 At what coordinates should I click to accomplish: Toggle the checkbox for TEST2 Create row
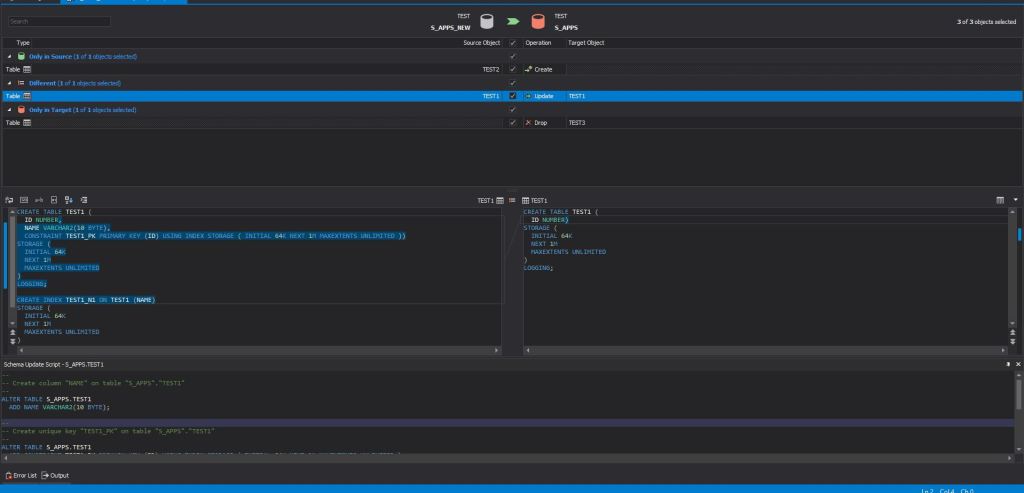(513, 69)
